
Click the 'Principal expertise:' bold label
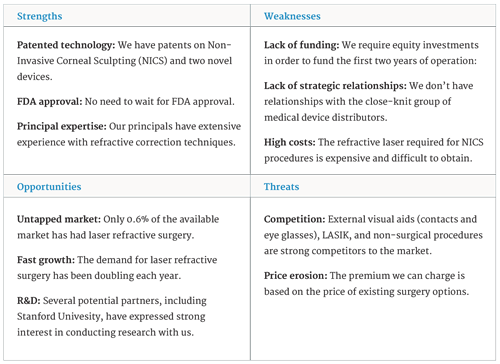click(62, 126)
